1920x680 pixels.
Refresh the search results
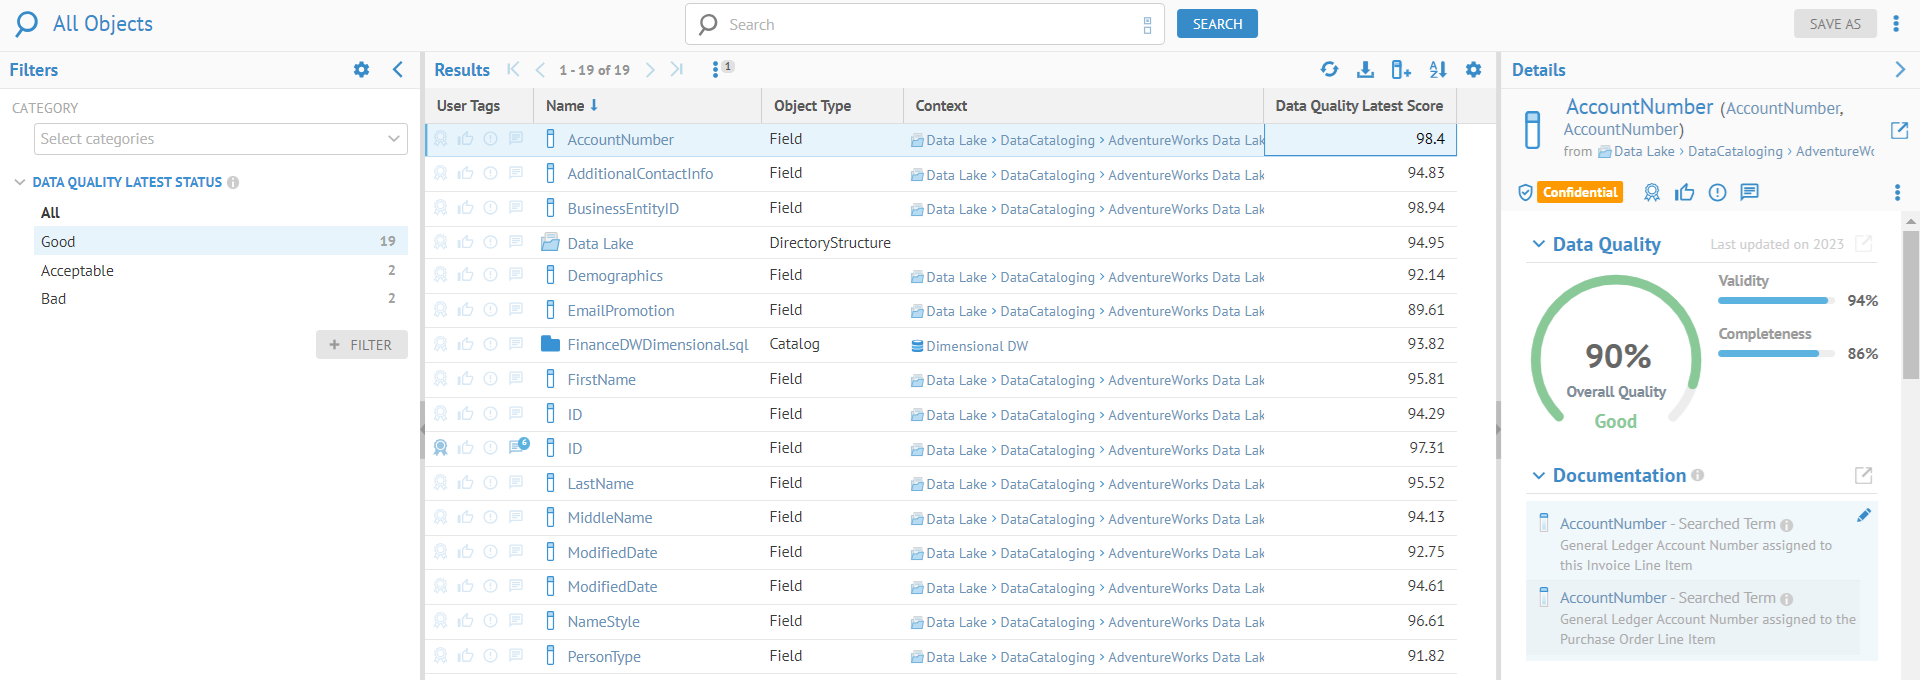click(1329, 69)
